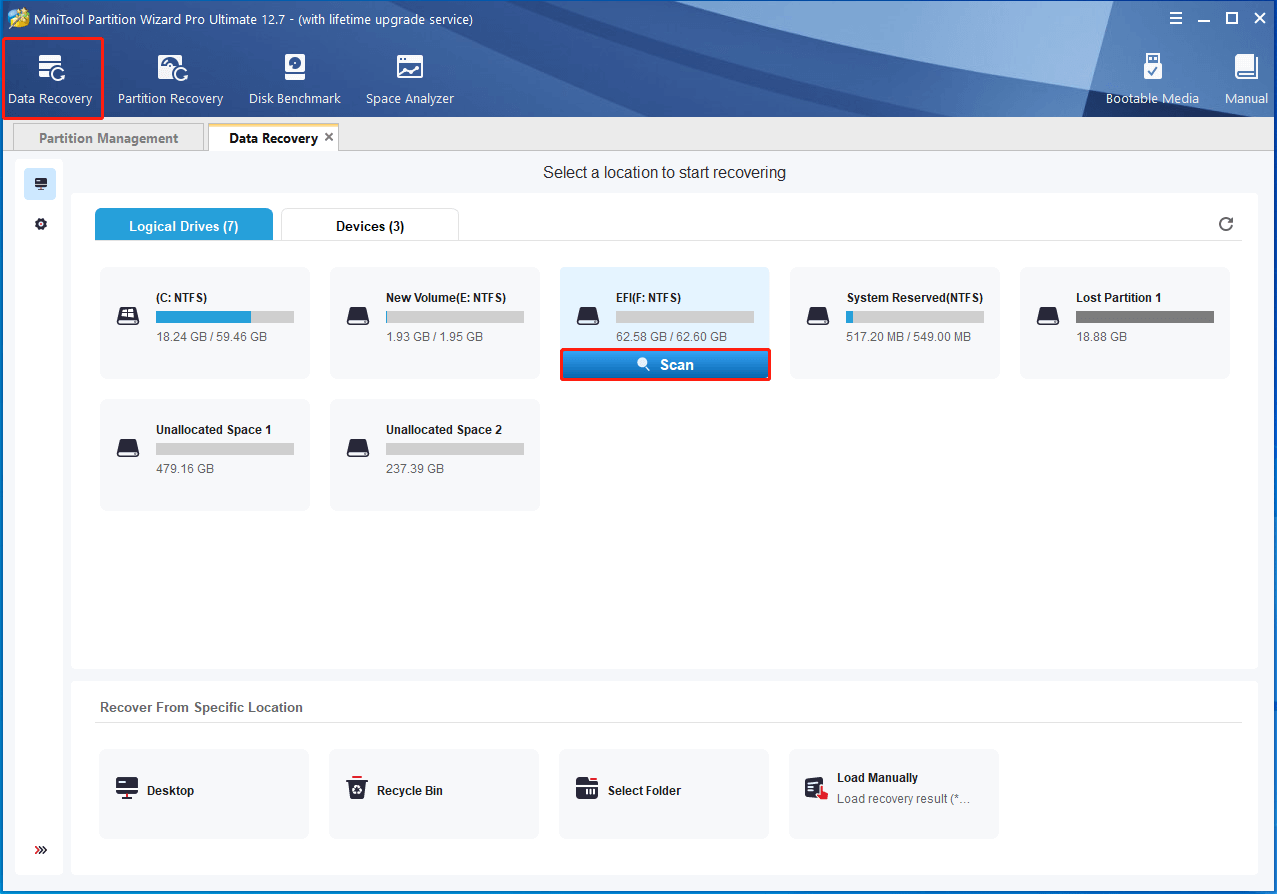Select the Data Recovery tab
The height and width of the screenshot is (894, 1277).
(273, 138)
